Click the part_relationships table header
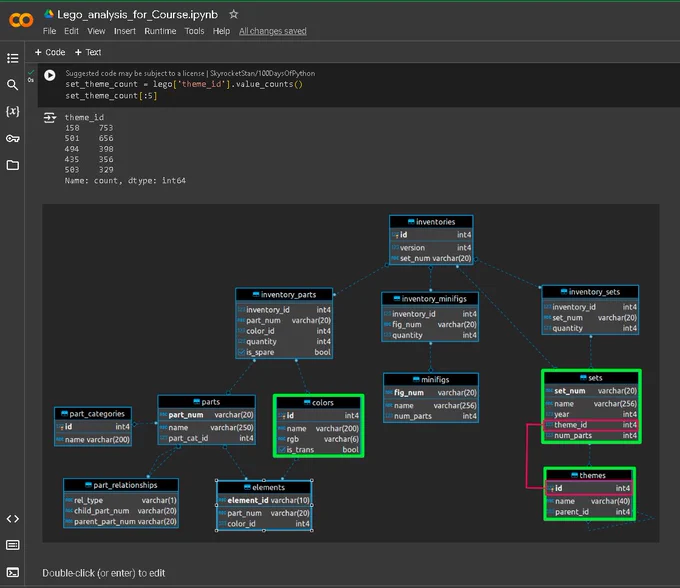680x588 pixels. 121,485
